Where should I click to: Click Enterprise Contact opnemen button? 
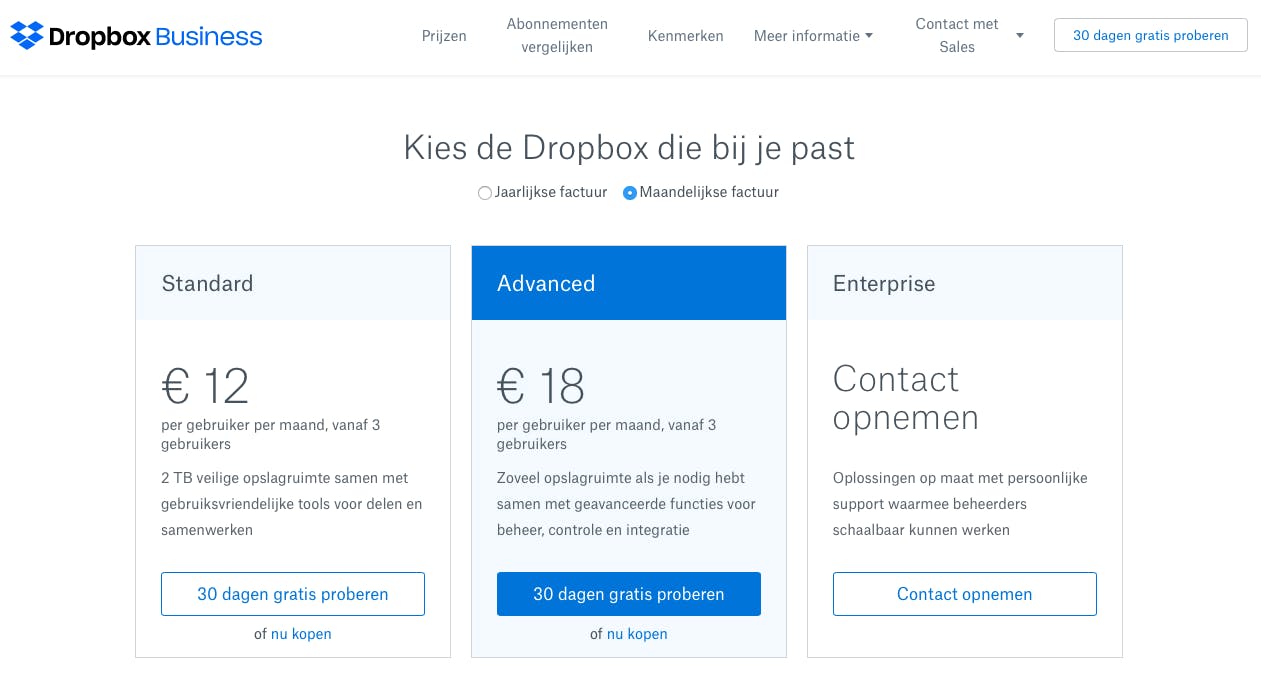coord(965,594)
